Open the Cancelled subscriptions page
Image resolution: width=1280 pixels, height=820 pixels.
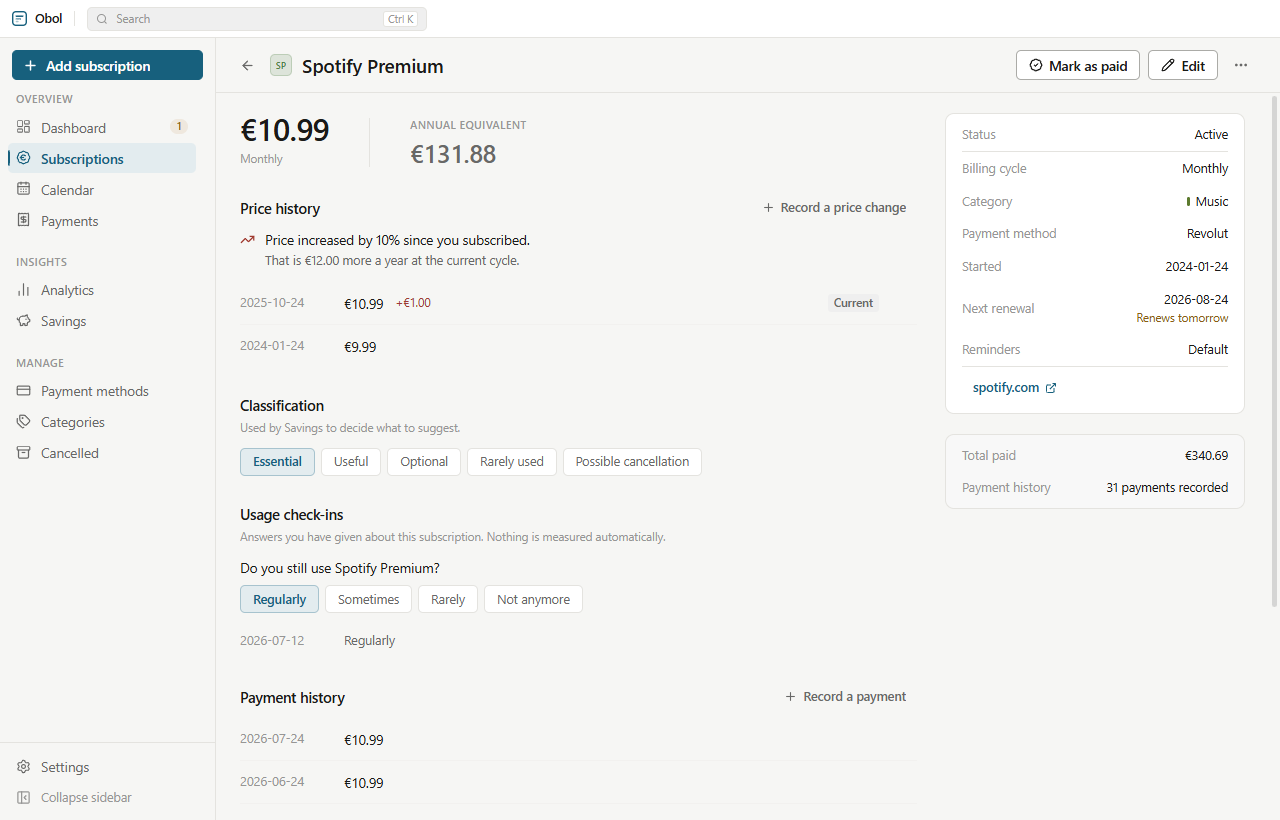coord(102,452)
